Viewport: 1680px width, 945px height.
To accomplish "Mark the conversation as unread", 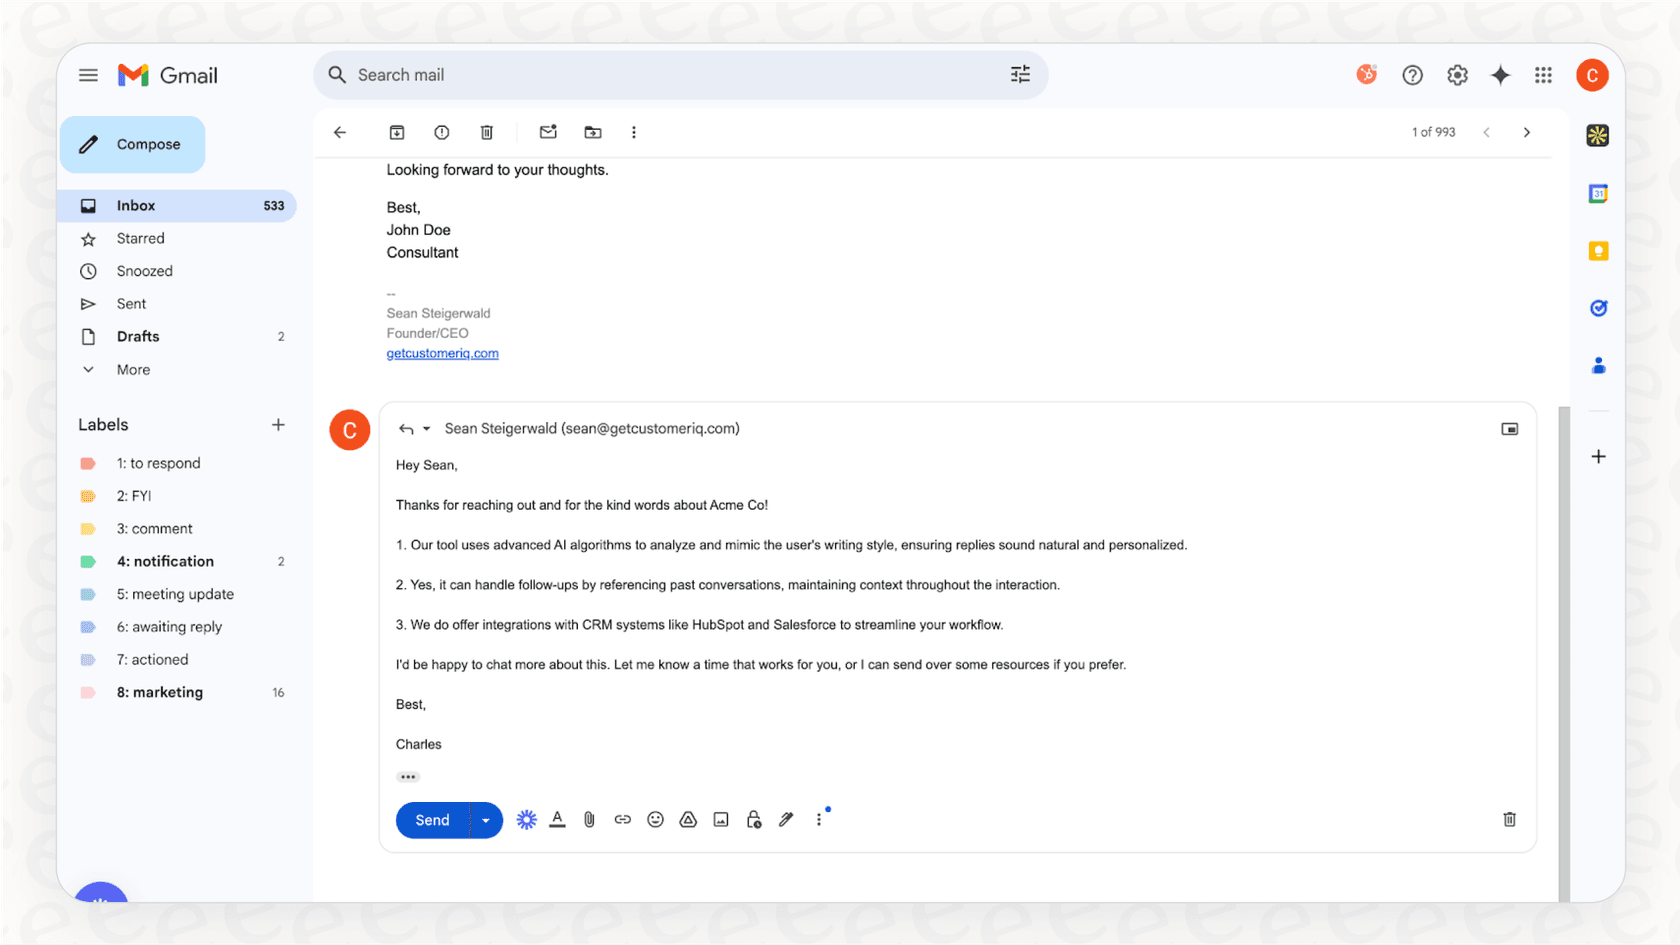I will [548, 131].
